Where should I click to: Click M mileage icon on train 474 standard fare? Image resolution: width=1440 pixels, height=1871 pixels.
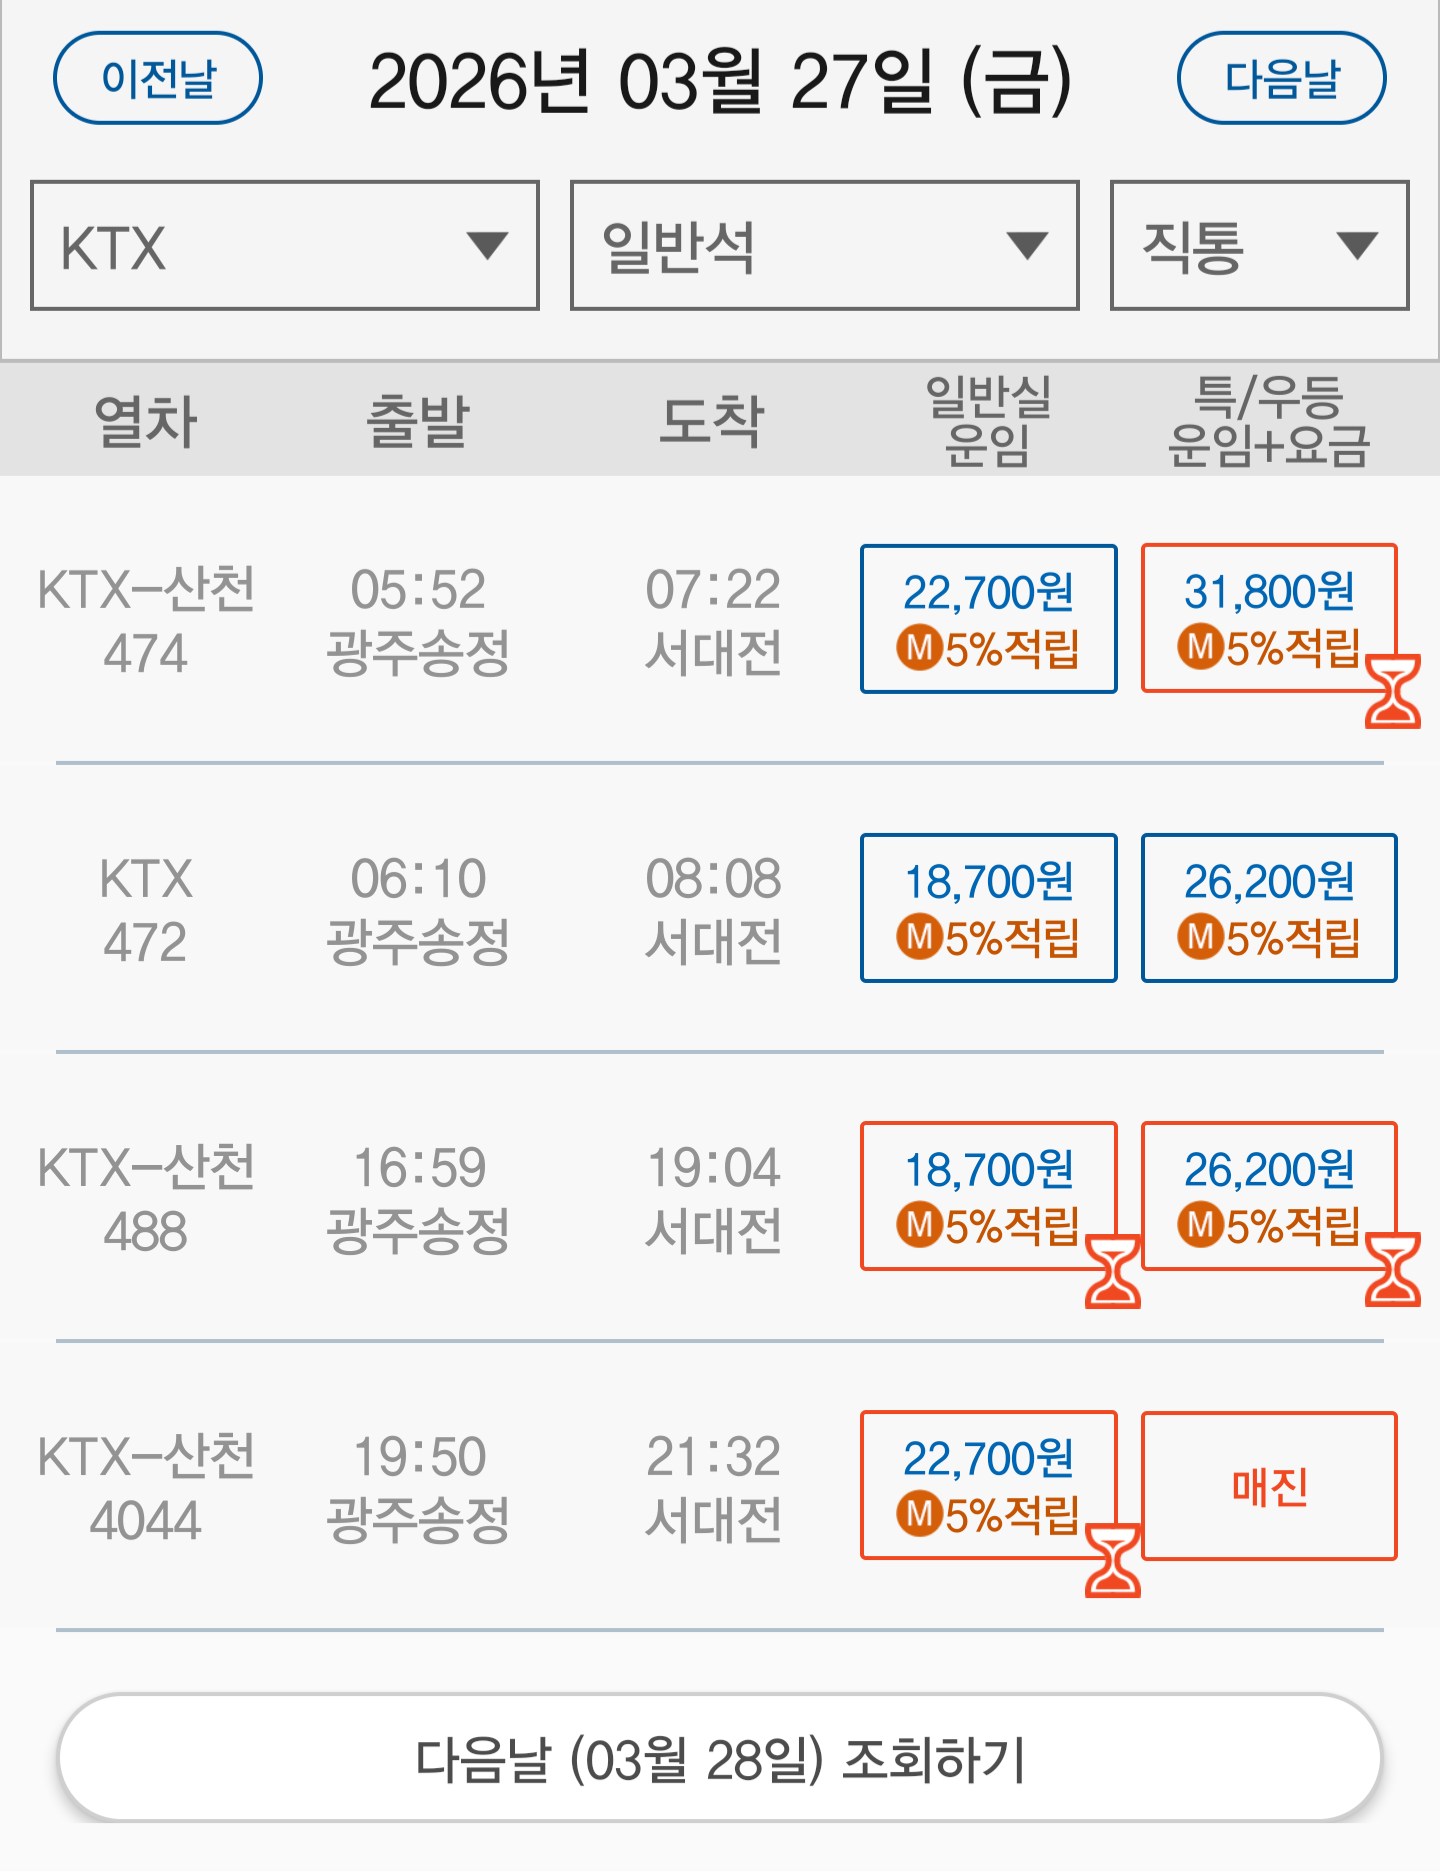919,649
